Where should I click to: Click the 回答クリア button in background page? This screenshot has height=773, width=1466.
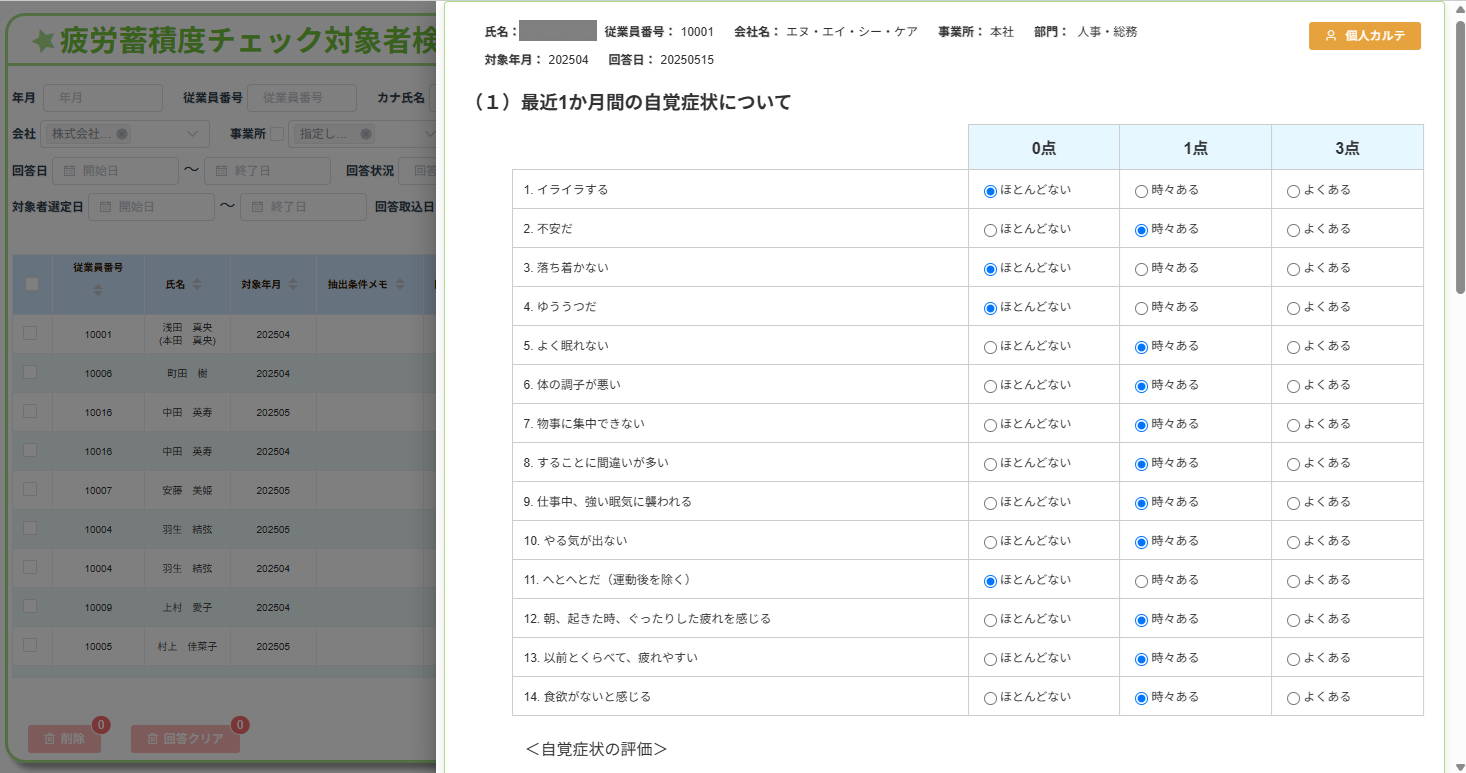pyautogui.click(x=185, y=739)
